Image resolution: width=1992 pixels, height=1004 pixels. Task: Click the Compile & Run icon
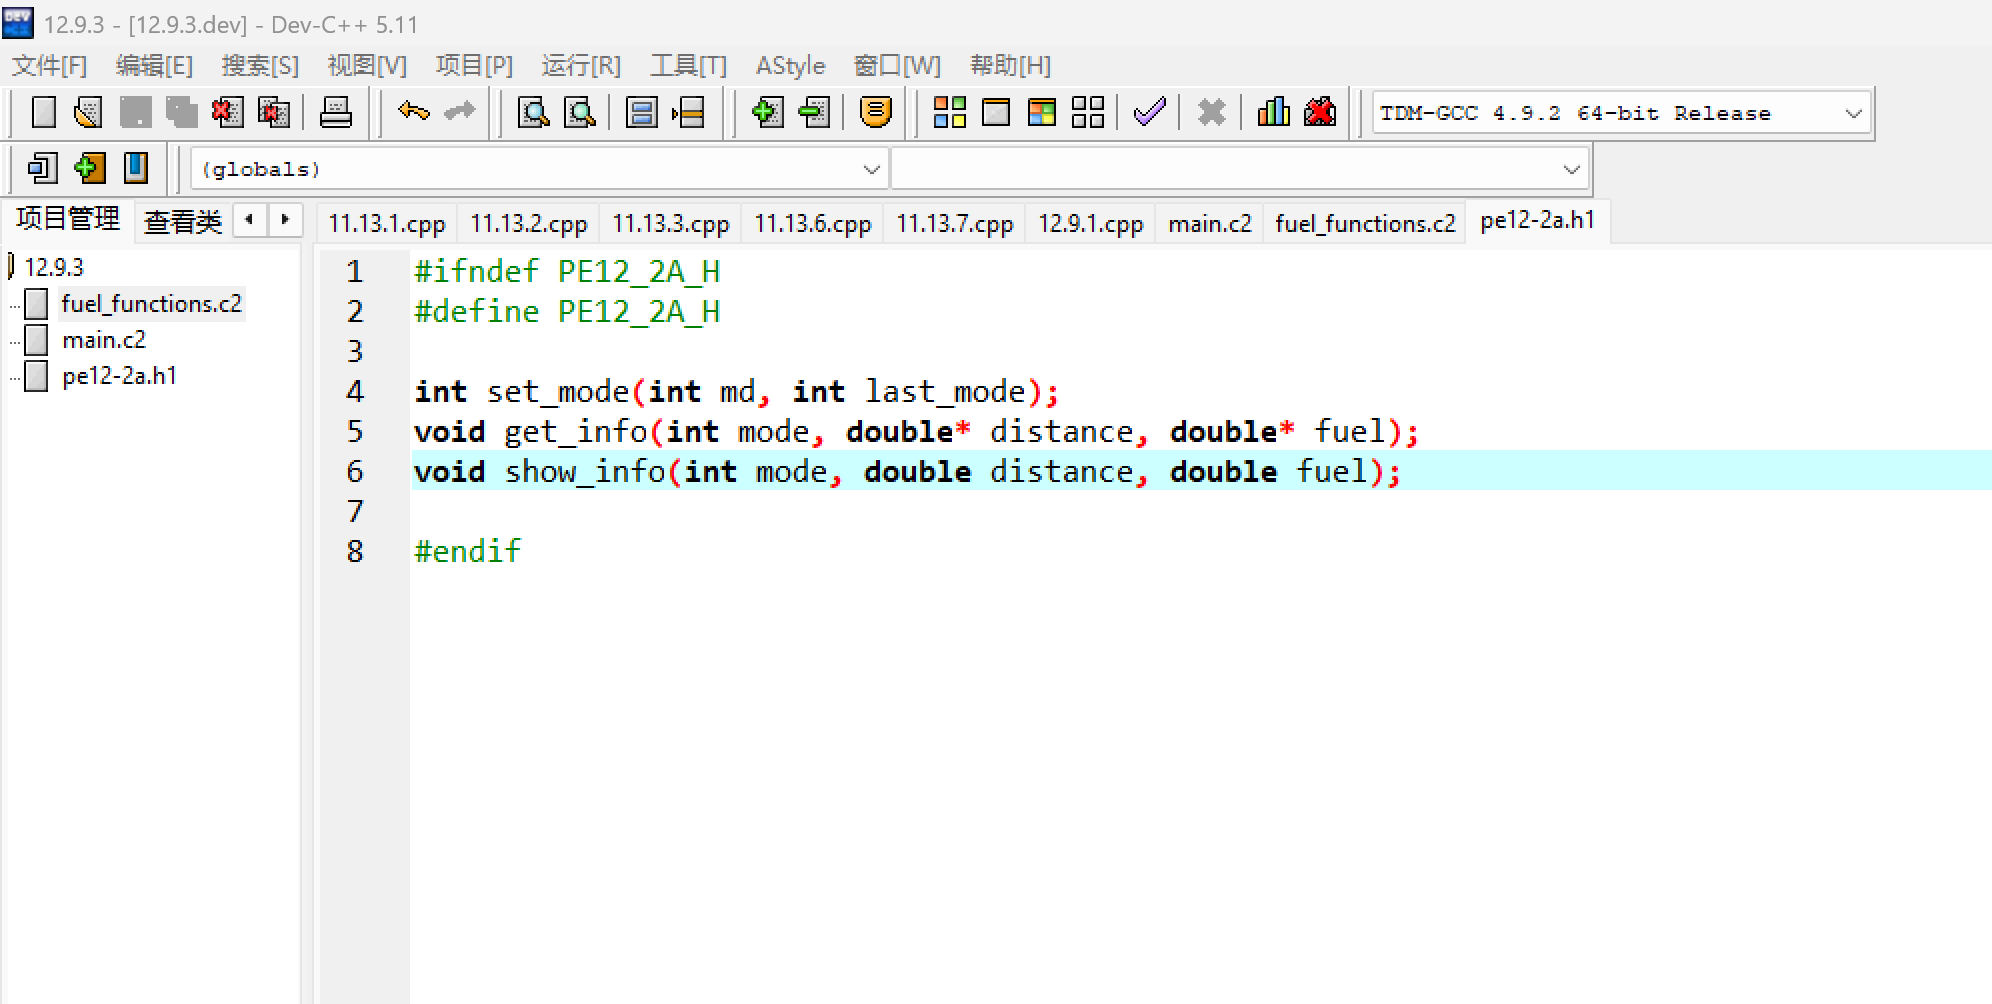1042,112
